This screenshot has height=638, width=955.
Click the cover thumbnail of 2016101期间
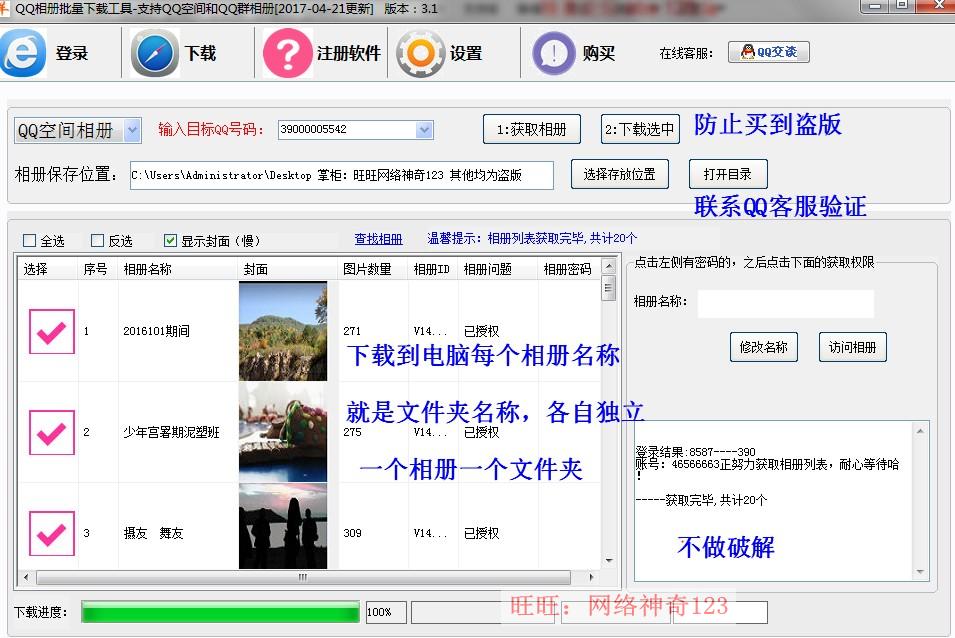pos(283,331)
